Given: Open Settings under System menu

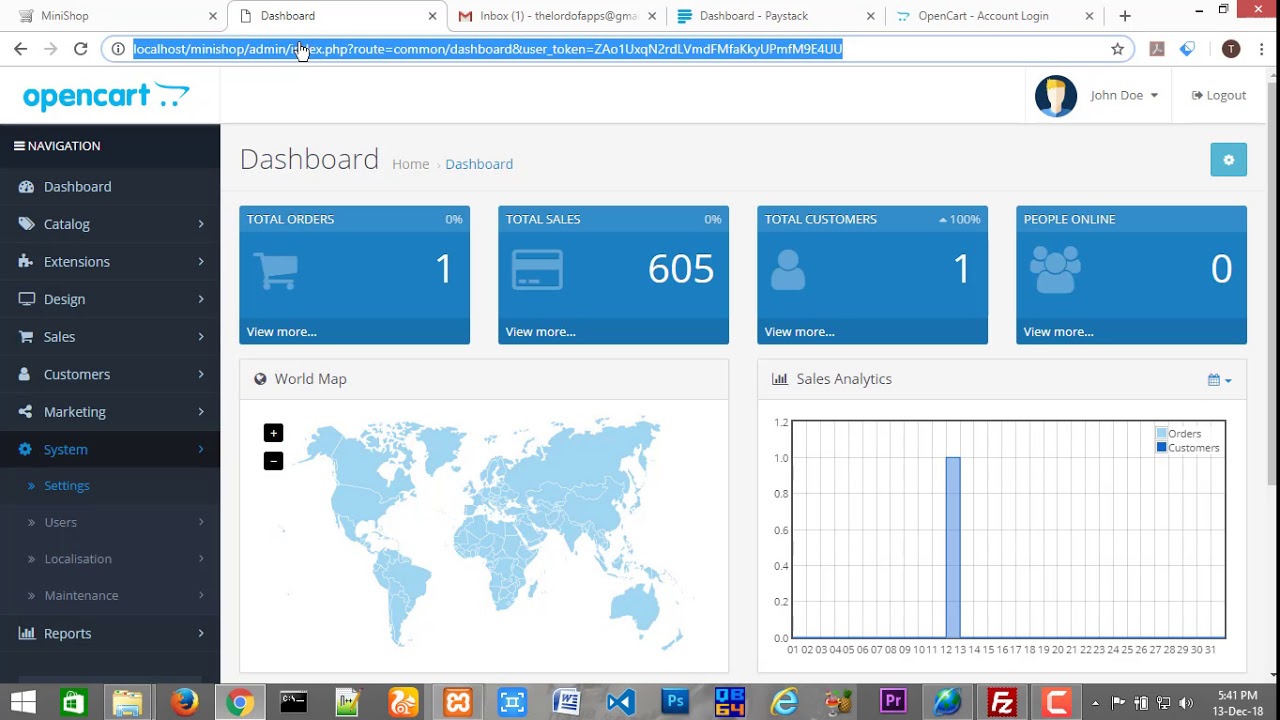Looking at the screenshot, I should (x=67, y=486).
